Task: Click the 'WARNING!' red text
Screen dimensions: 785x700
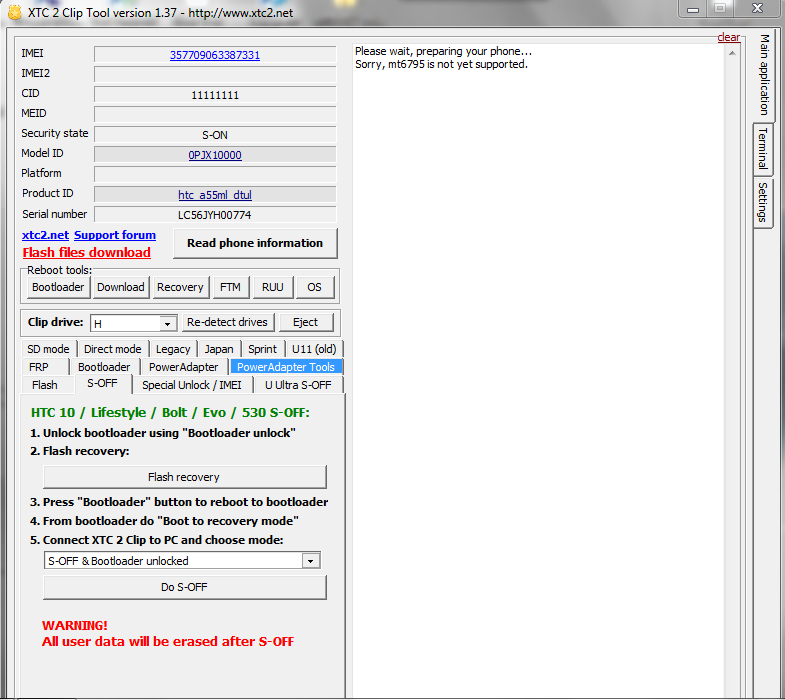Action: coord(75,625)
